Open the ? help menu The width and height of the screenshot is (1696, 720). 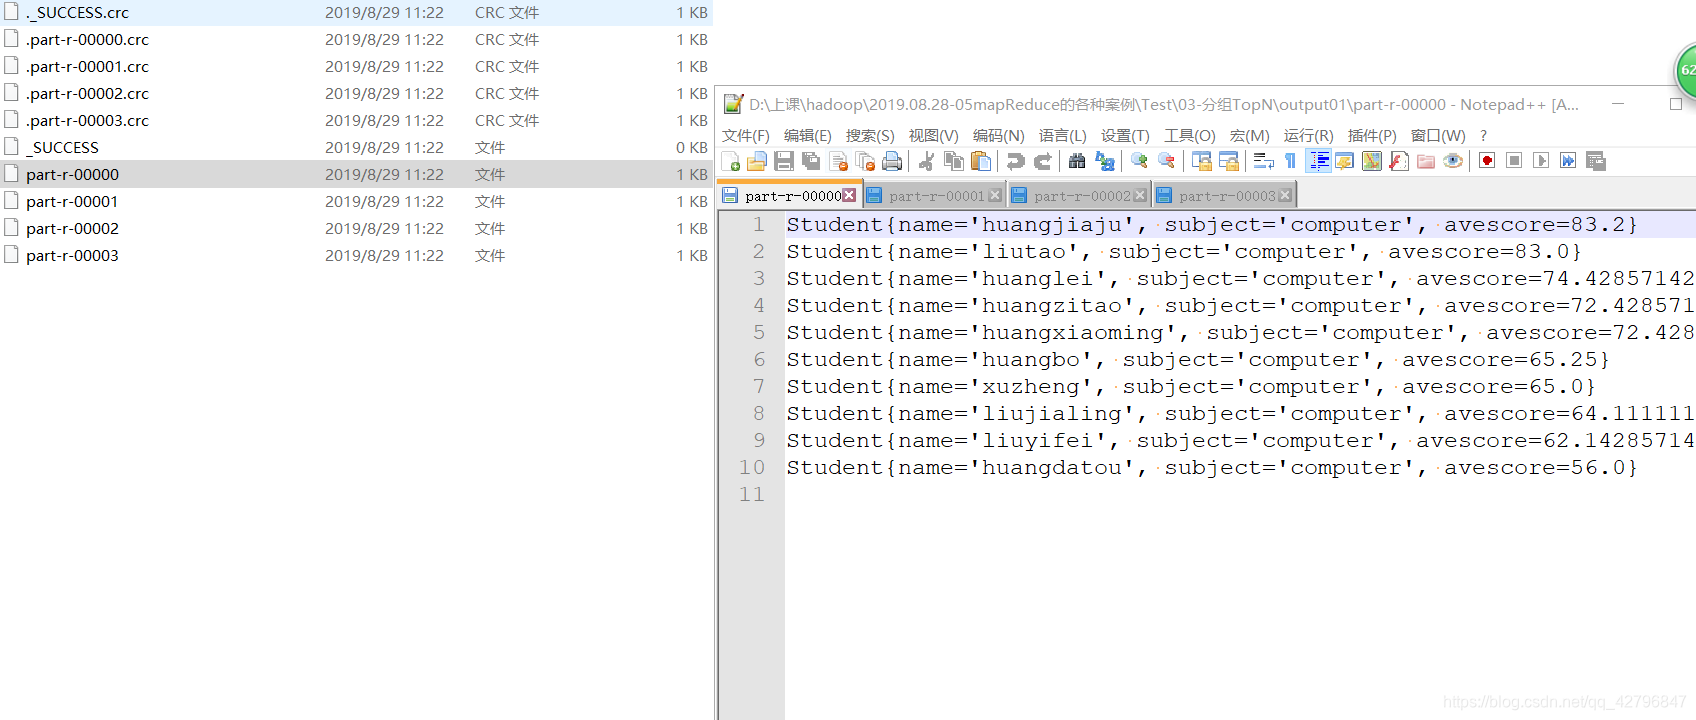click(x=1483, y=135)
